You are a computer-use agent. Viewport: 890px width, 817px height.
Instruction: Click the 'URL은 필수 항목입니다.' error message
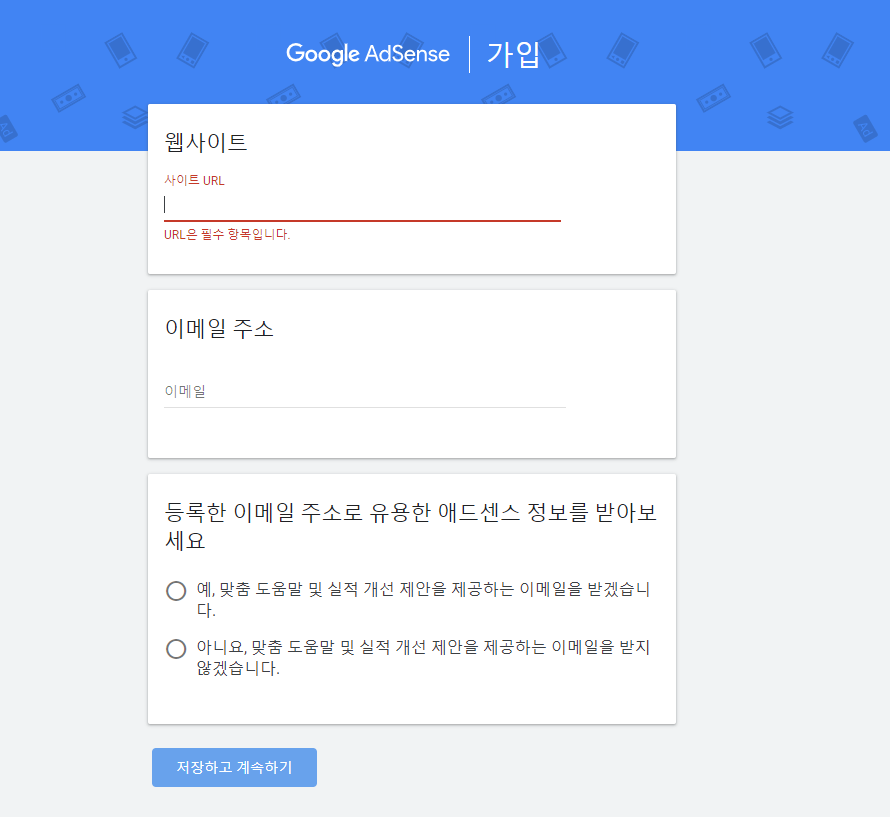[x=227, y=234]
